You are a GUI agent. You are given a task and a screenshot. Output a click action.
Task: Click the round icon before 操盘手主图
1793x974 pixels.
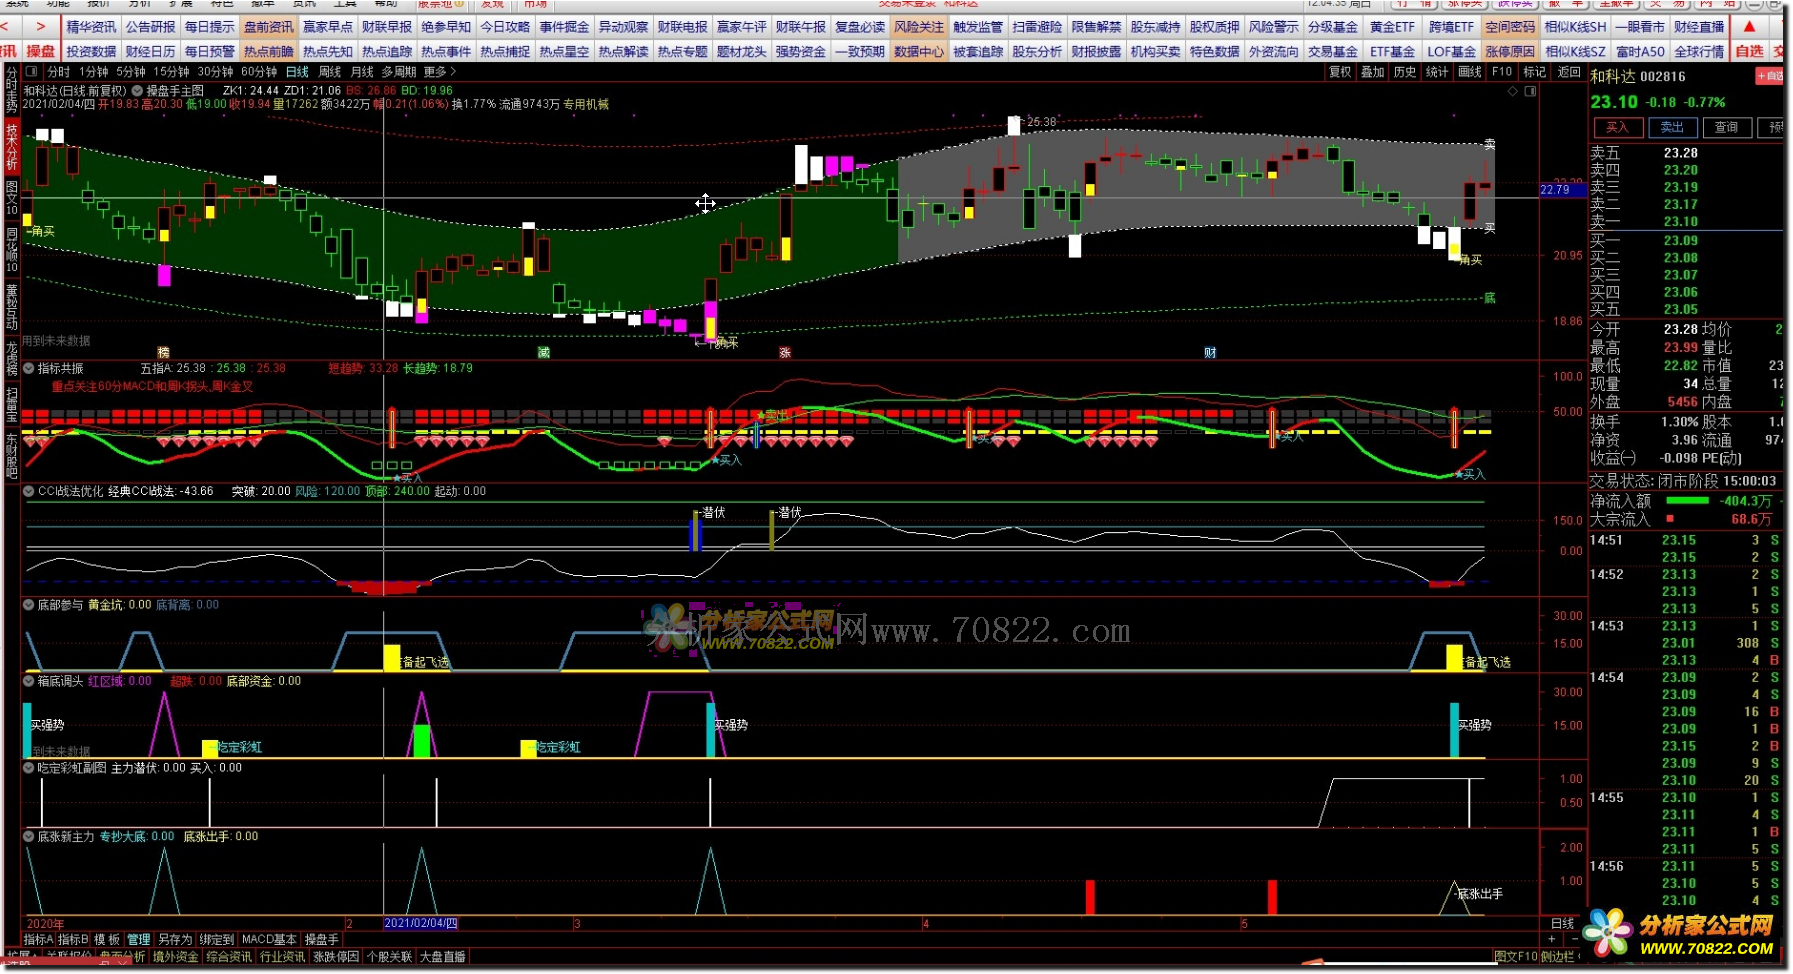pyautogui.click(x=138, y=90)
